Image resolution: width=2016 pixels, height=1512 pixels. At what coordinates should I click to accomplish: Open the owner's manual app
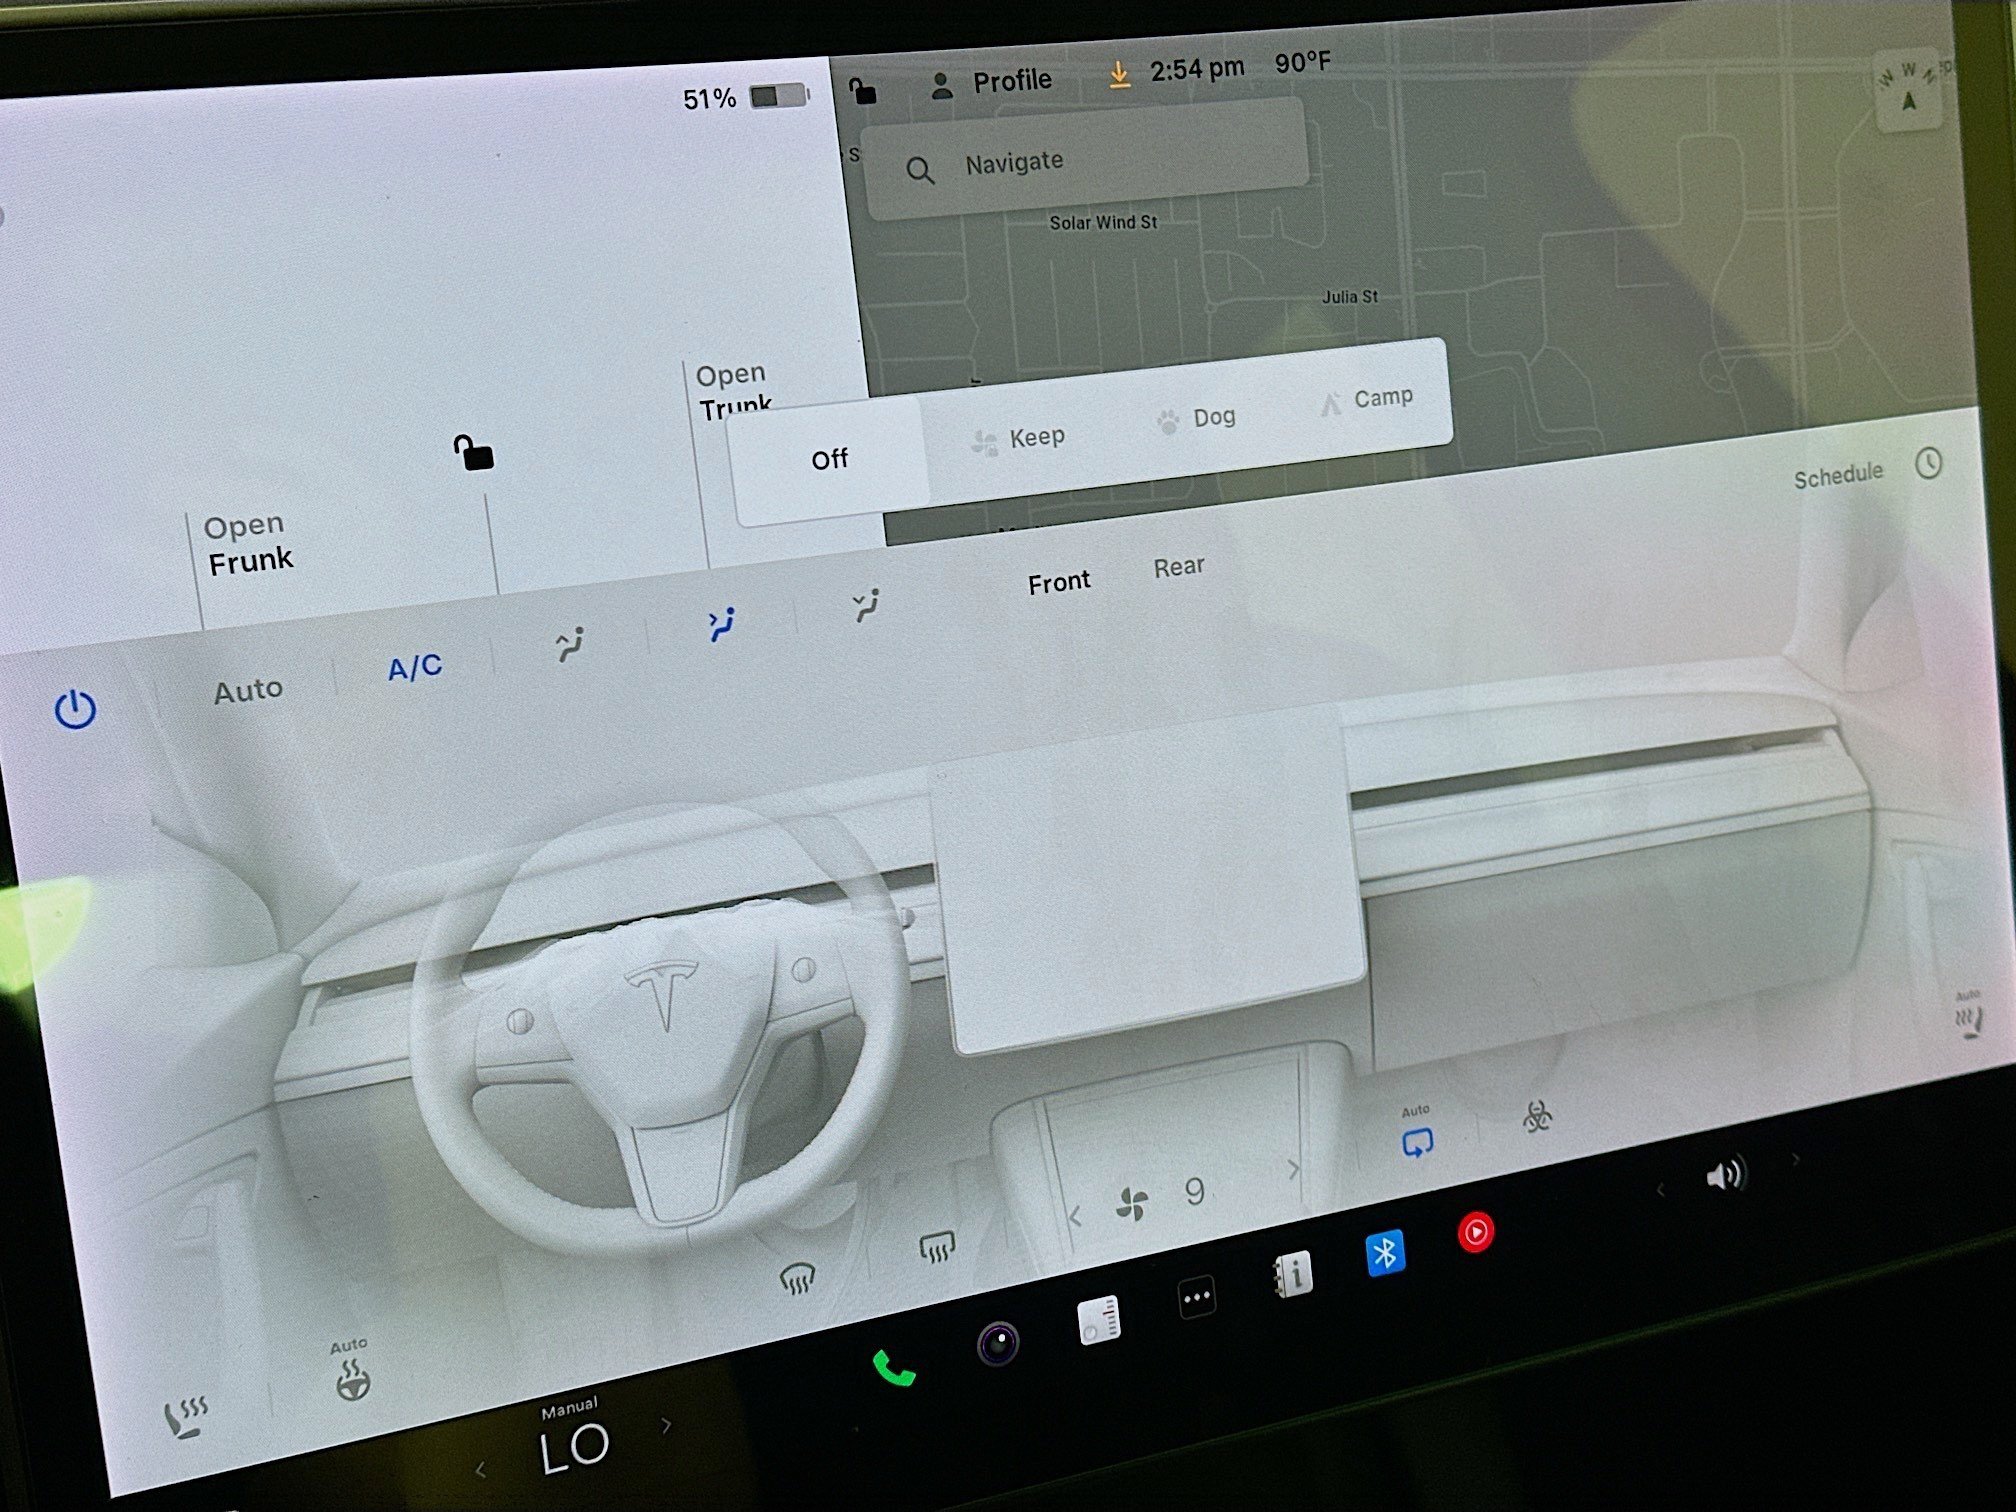point(1293,1274)
